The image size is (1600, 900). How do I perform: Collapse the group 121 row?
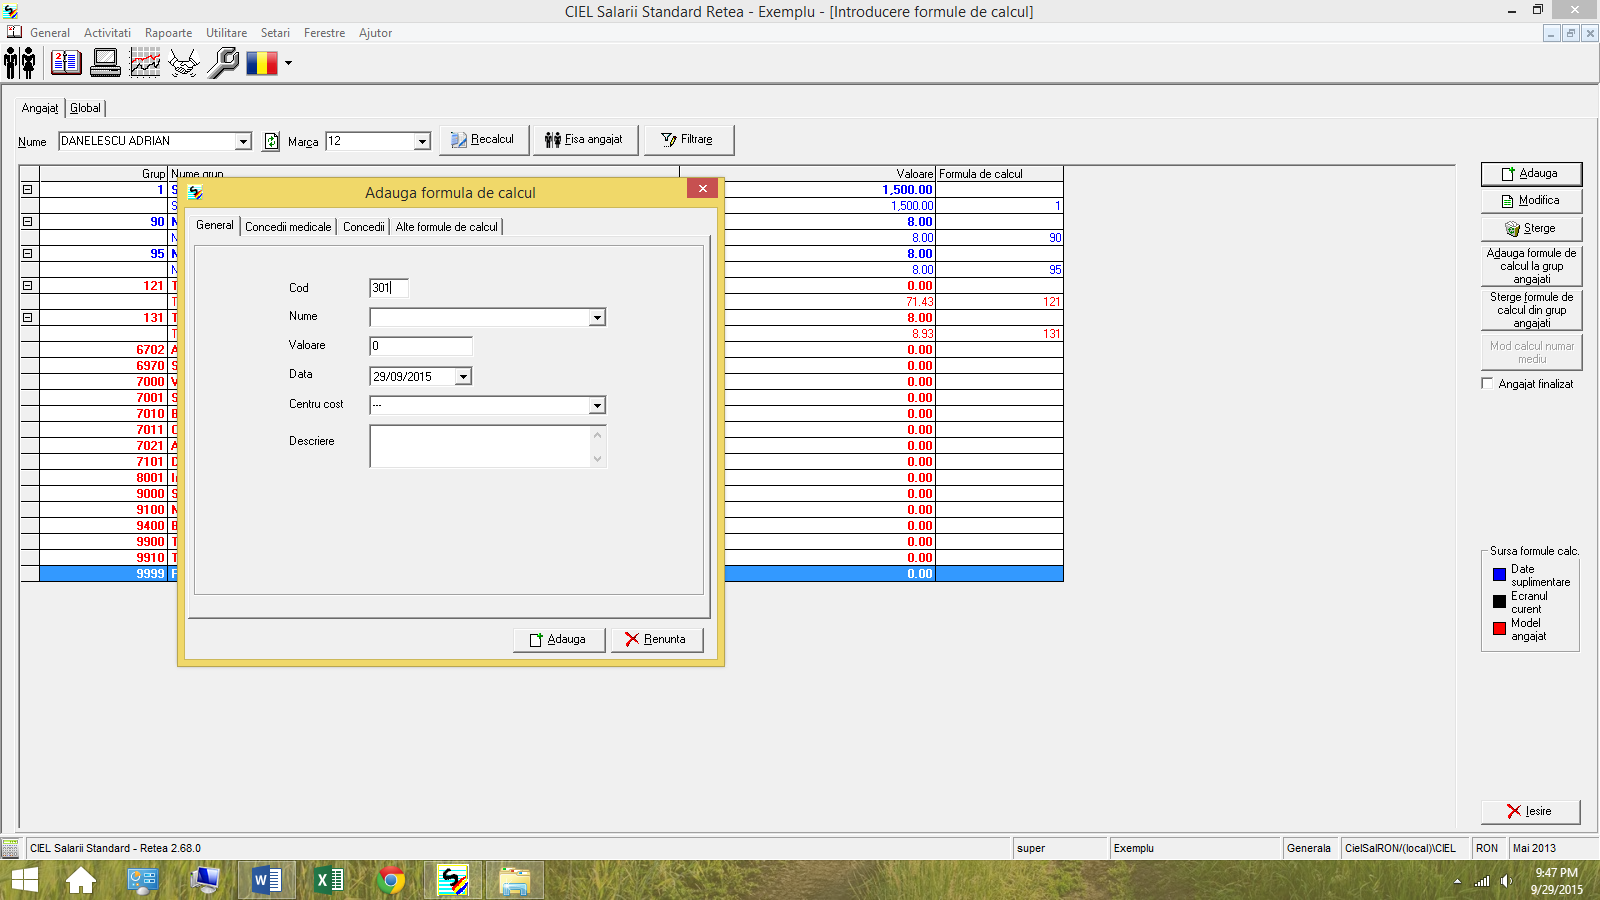(x=28, y=286)
